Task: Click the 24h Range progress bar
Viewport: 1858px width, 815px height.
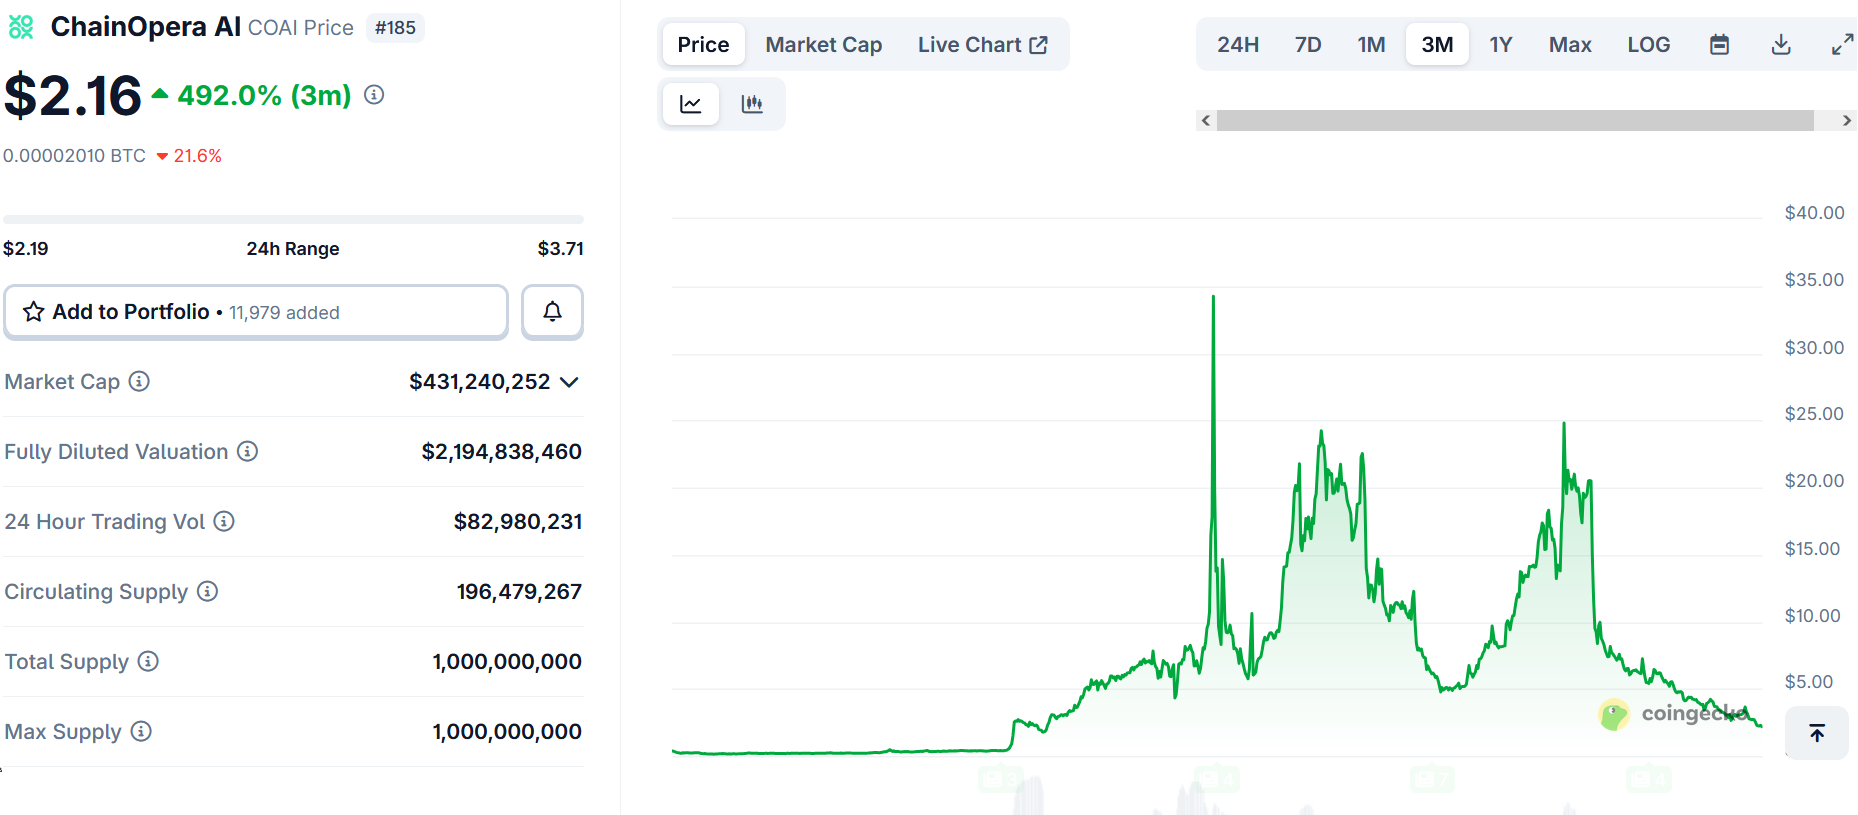Action: [x=293, y=219]
